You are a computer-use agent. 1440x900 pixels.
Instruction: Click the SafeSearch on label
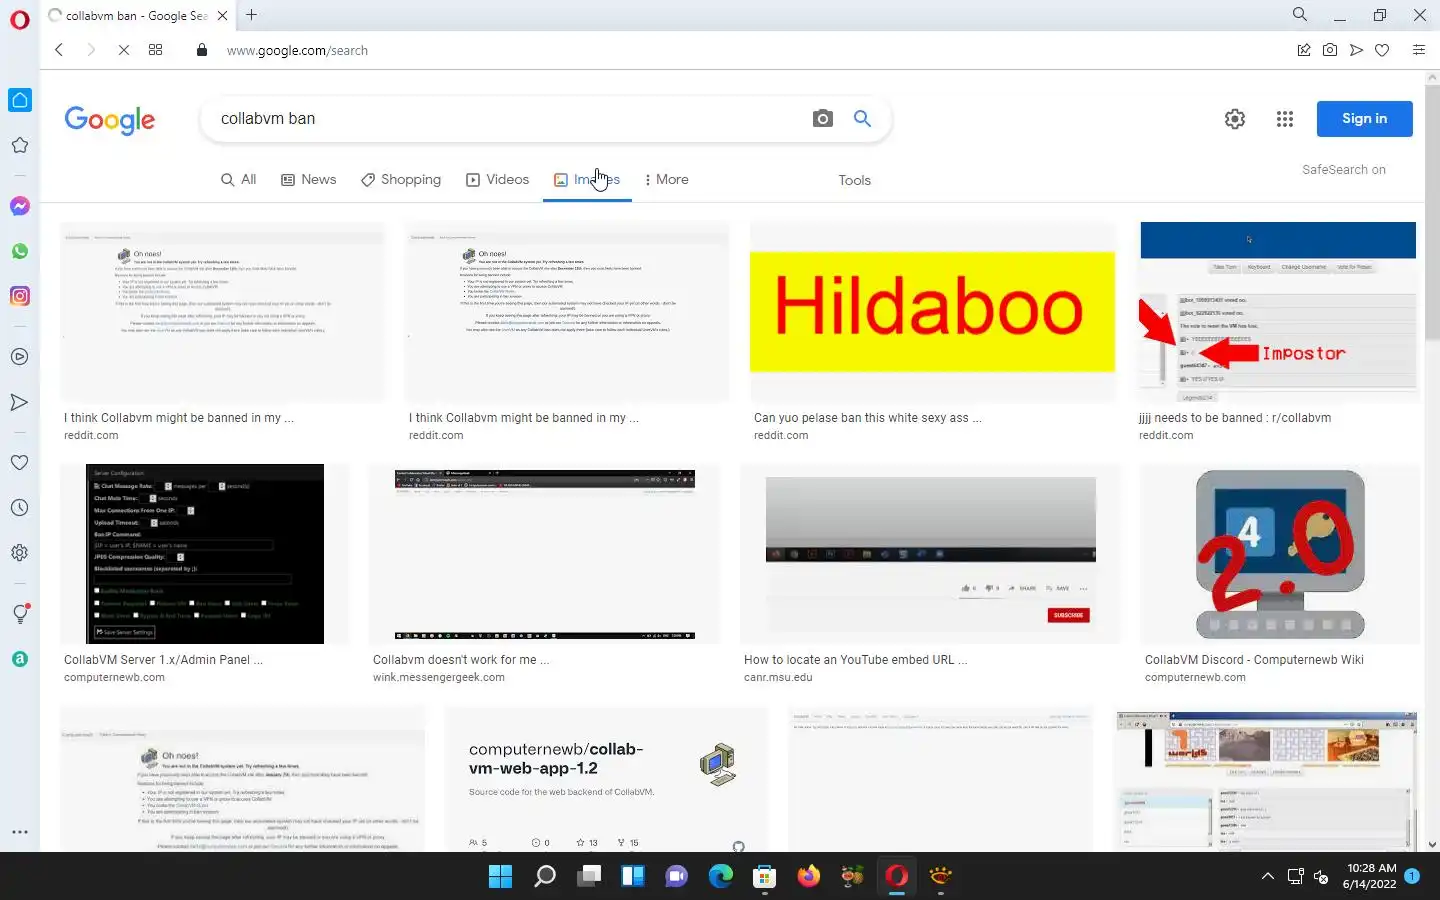(x=1344, y=170)
